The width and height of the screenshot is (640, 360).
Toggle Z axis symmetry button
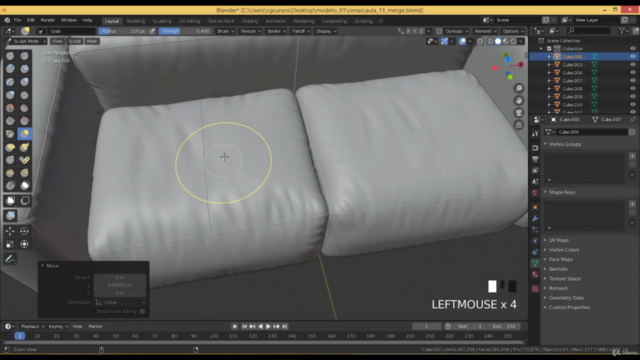pos(421,31)
